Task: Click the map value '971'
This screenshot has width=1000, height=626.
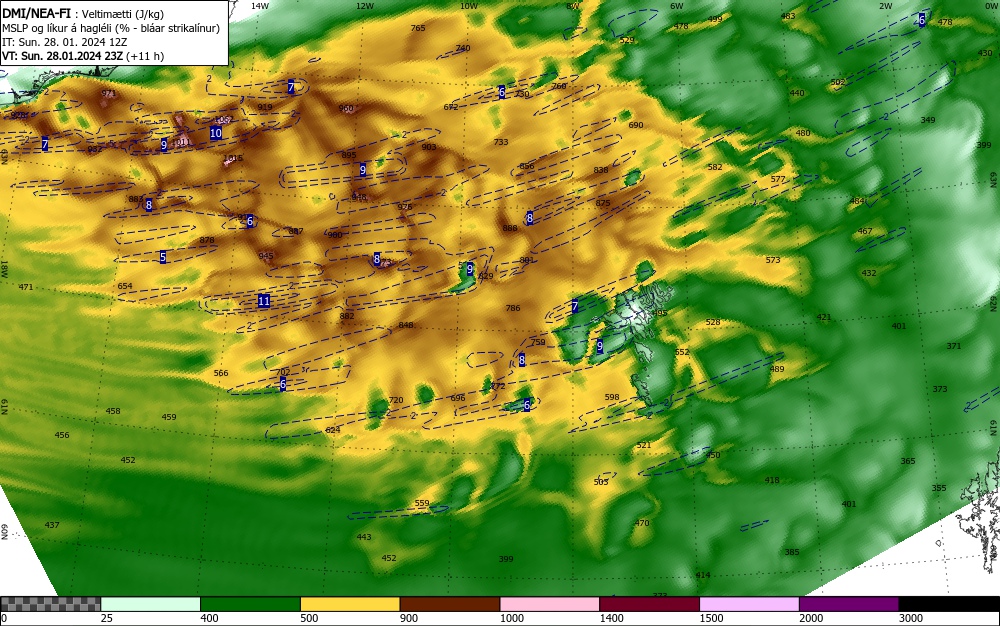Action: 108,94
